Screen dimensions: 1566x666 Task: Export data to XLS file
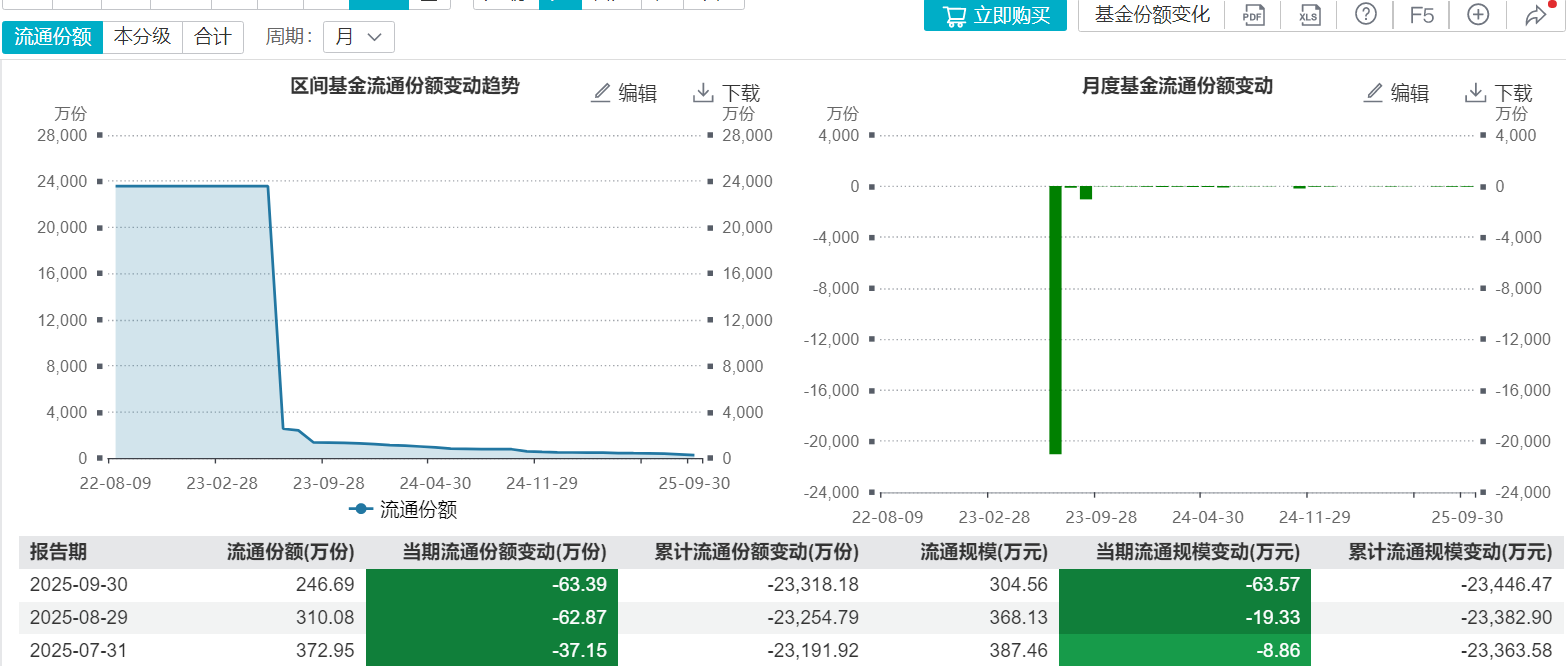(x=1308, y=15)
